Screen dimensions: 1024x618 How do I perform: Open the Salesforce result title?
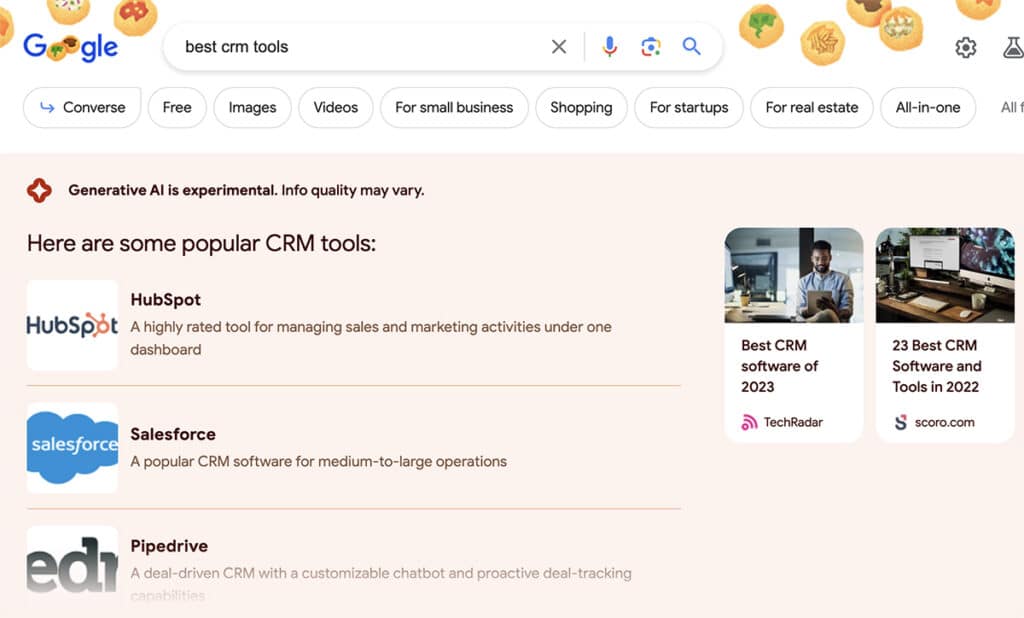pos(173,434)
